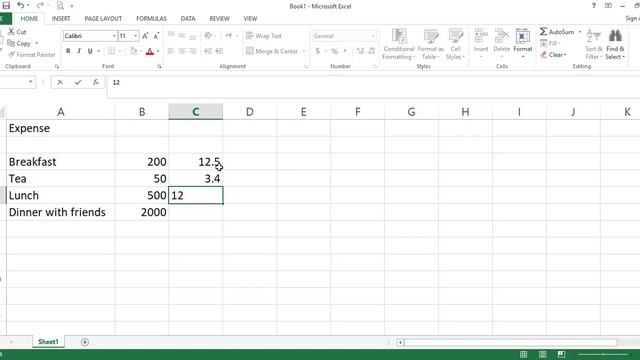Toggle Bold formatting
The height and width of the screenshot is (360, 640).
68,51
